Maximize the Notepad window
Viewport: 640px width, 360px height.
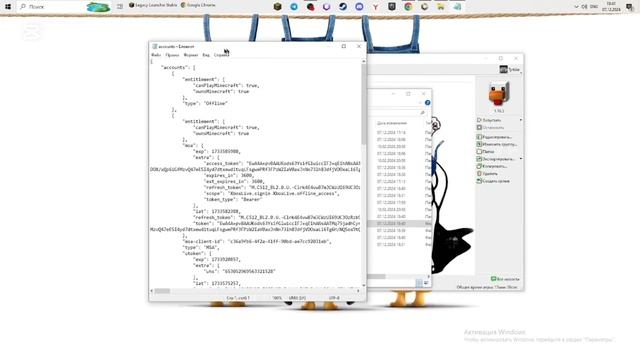tap(344, 47)
